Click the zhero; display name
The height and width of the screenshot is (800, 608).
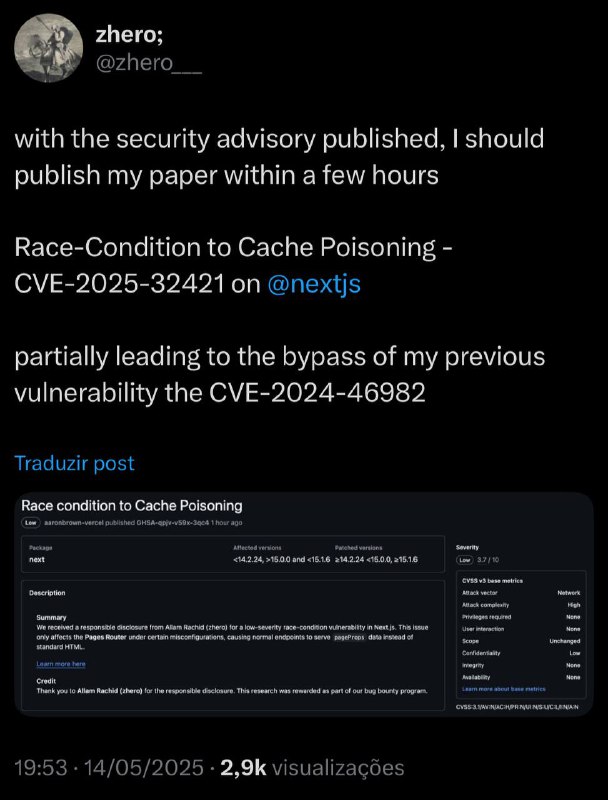[130, 34]
